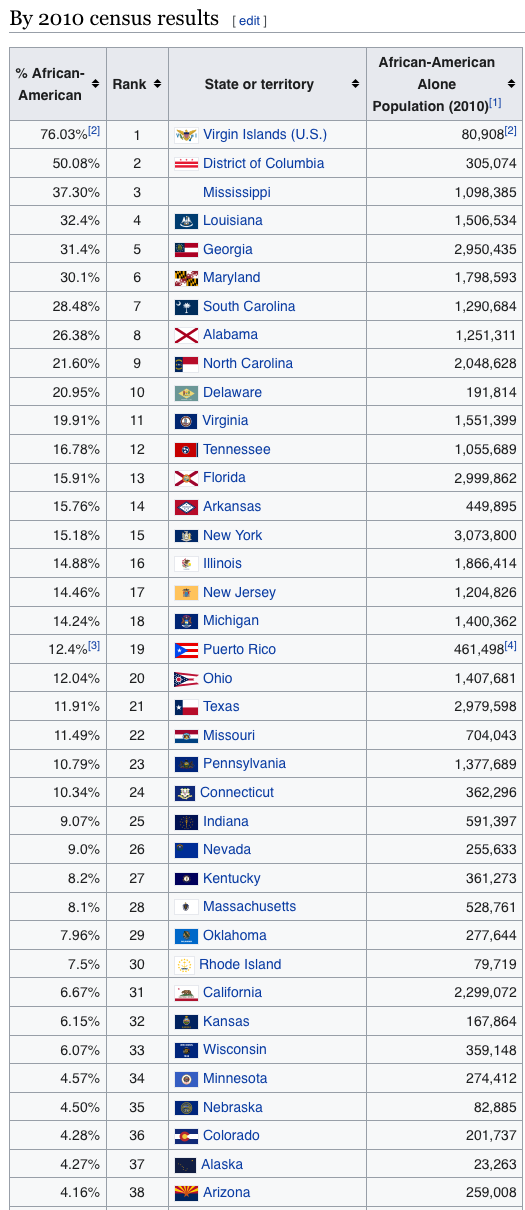Image resolution: width=525 pixels, height=1210 pixels.
Task: Sort table by % African-American column
Action: [96, 84]
